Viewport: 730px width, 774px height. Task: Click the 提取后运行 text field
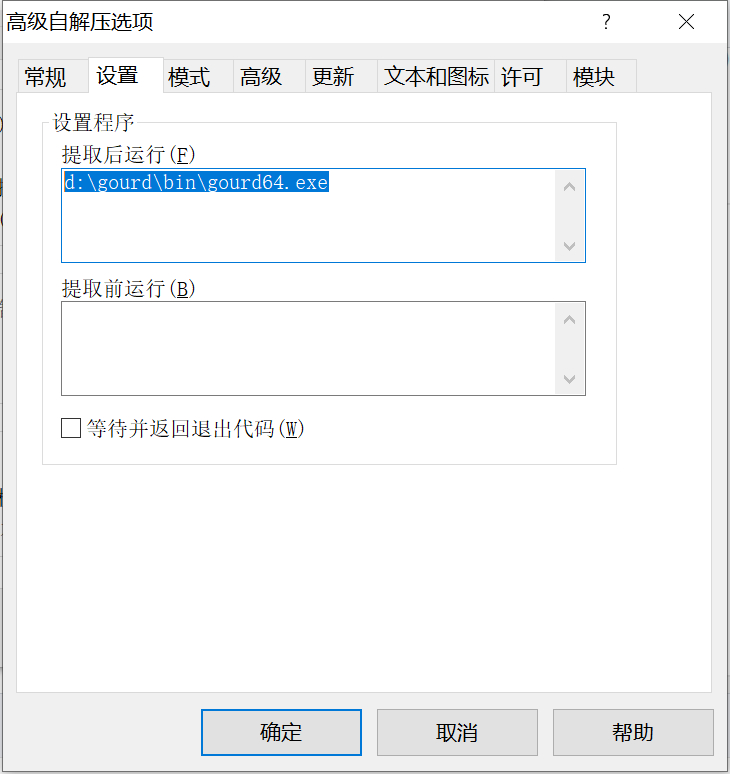[x=310, y=216]
